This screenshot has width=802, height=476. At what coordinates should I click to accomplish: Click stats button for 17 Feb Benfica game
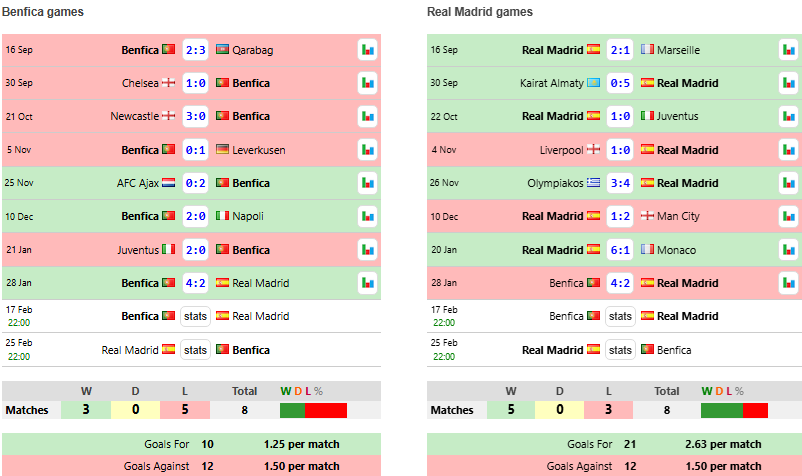pyautogui.click(x=195, y=316)
